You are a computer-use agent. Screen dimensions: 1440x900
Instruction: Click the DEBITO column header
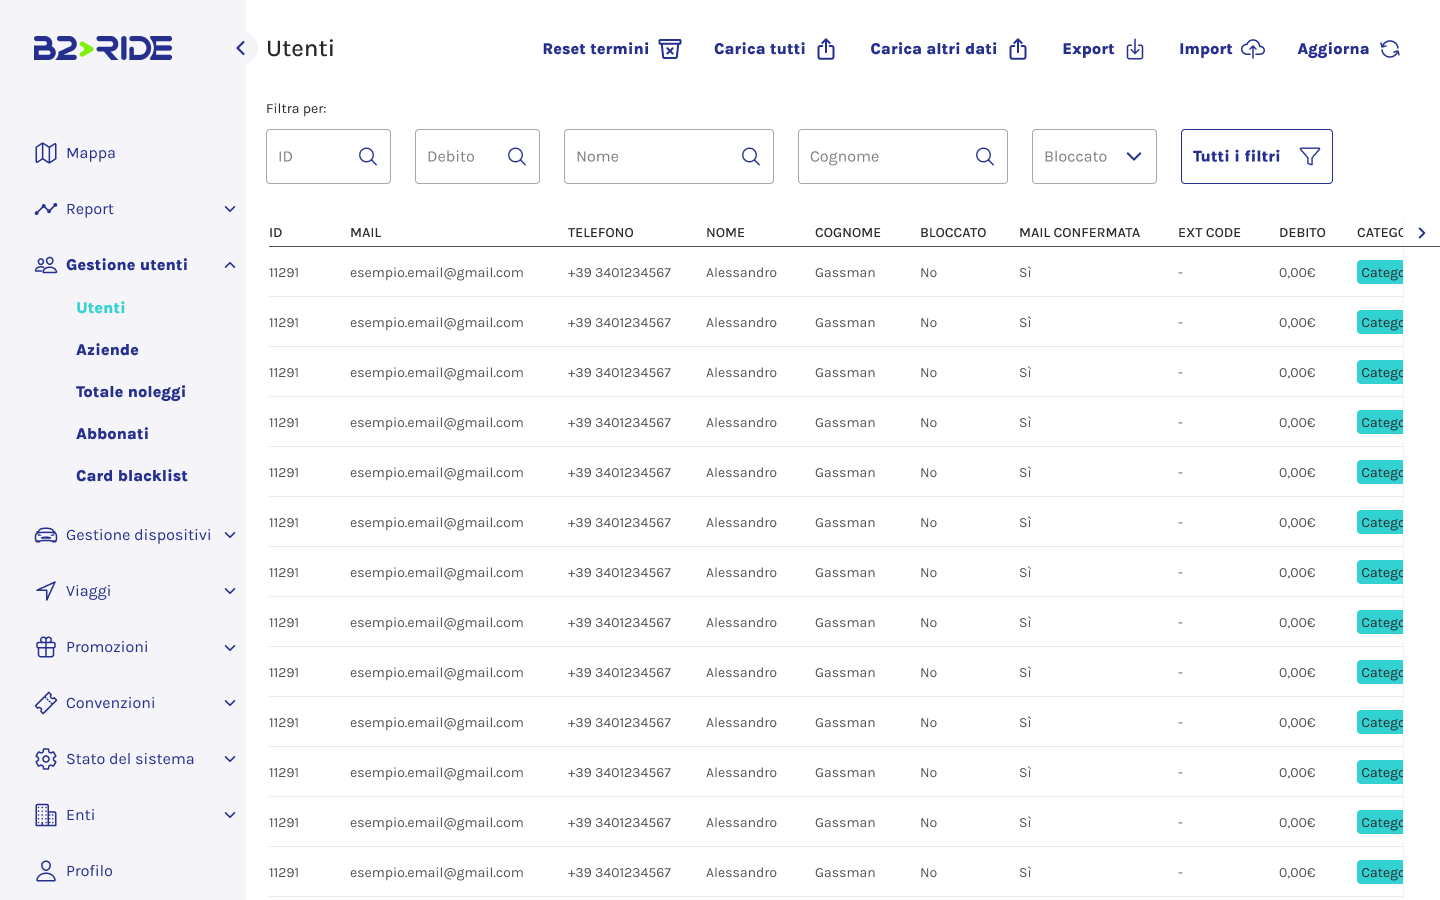tap(1302, 233)
